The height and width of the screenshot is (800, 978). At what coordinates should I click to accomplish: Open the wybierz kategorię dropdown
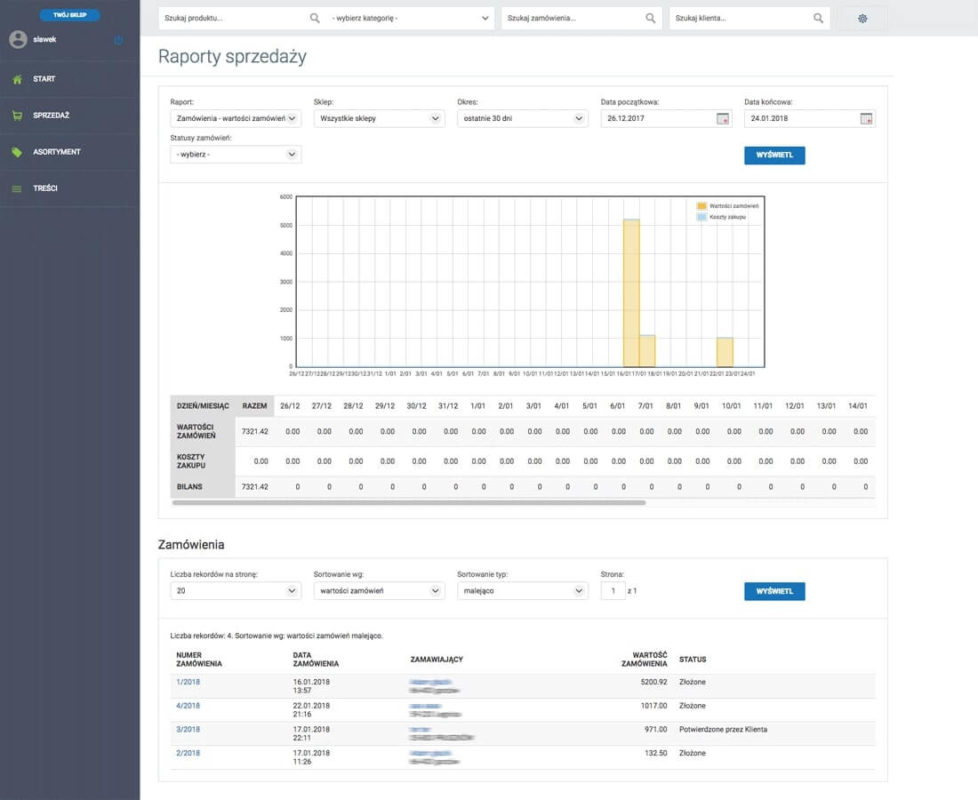click(x=410, y=18)
